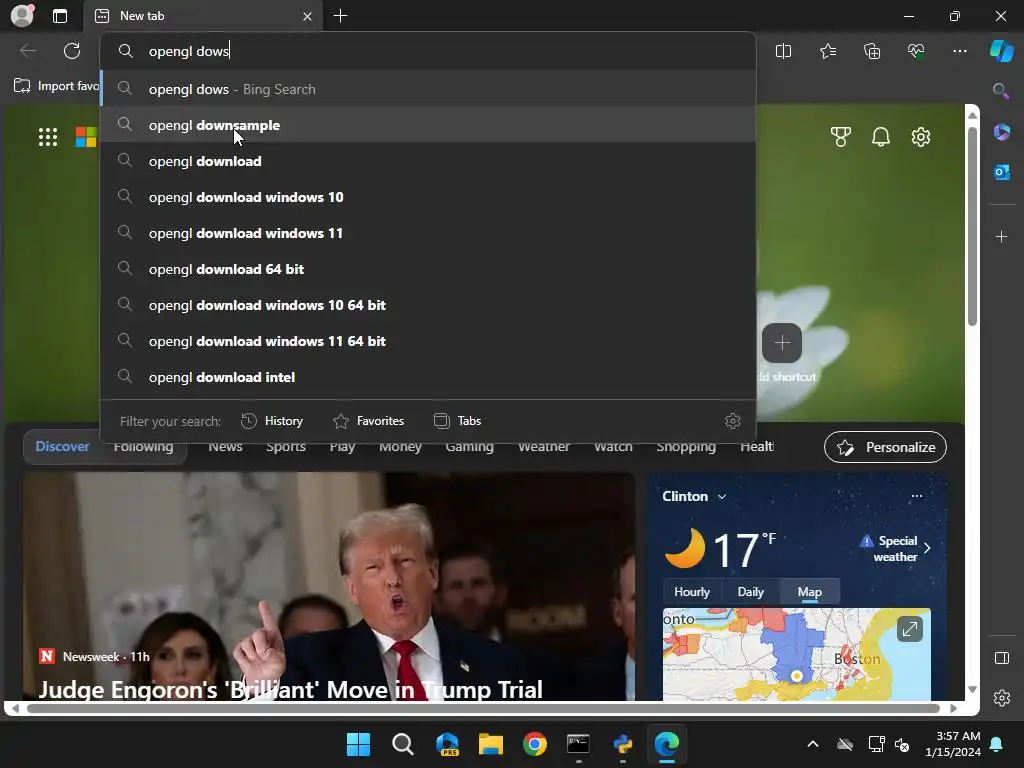This screenshot has width=1024, height=768.
Task: Click Add shortcut plus tile
Action: (x=782, y=343)
